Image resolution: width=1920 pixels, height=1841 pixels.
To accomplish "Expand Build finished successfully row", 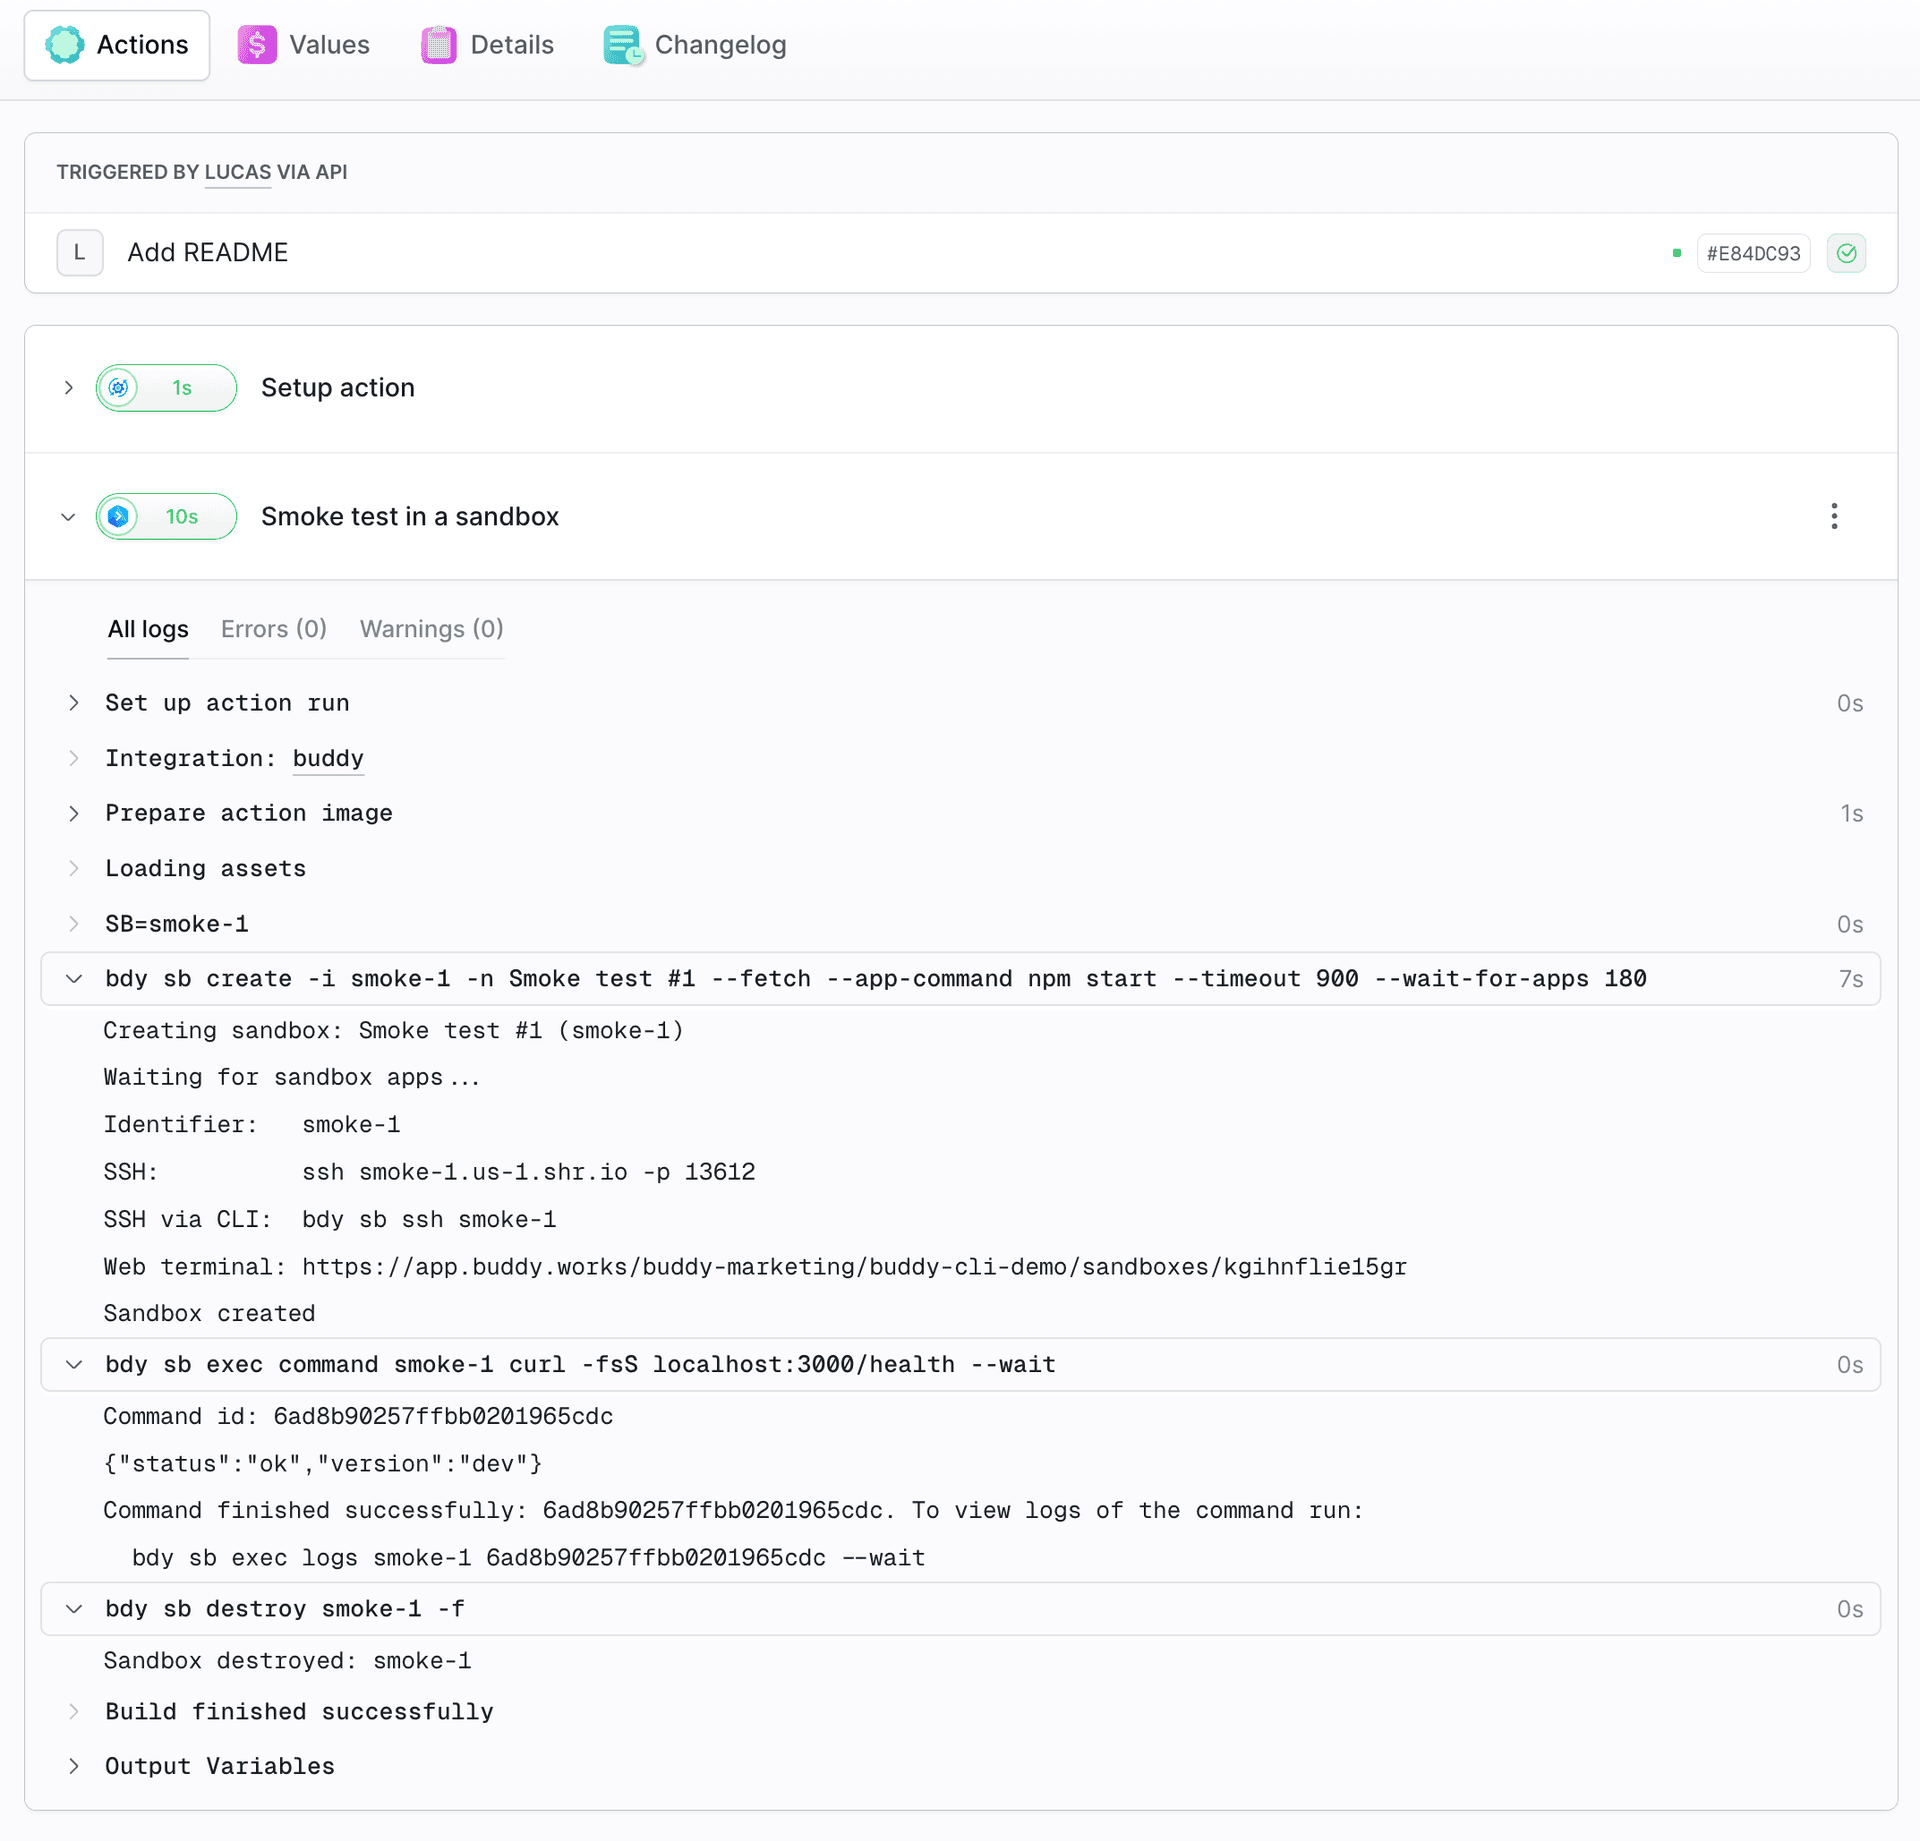I will click(74, 1712).
